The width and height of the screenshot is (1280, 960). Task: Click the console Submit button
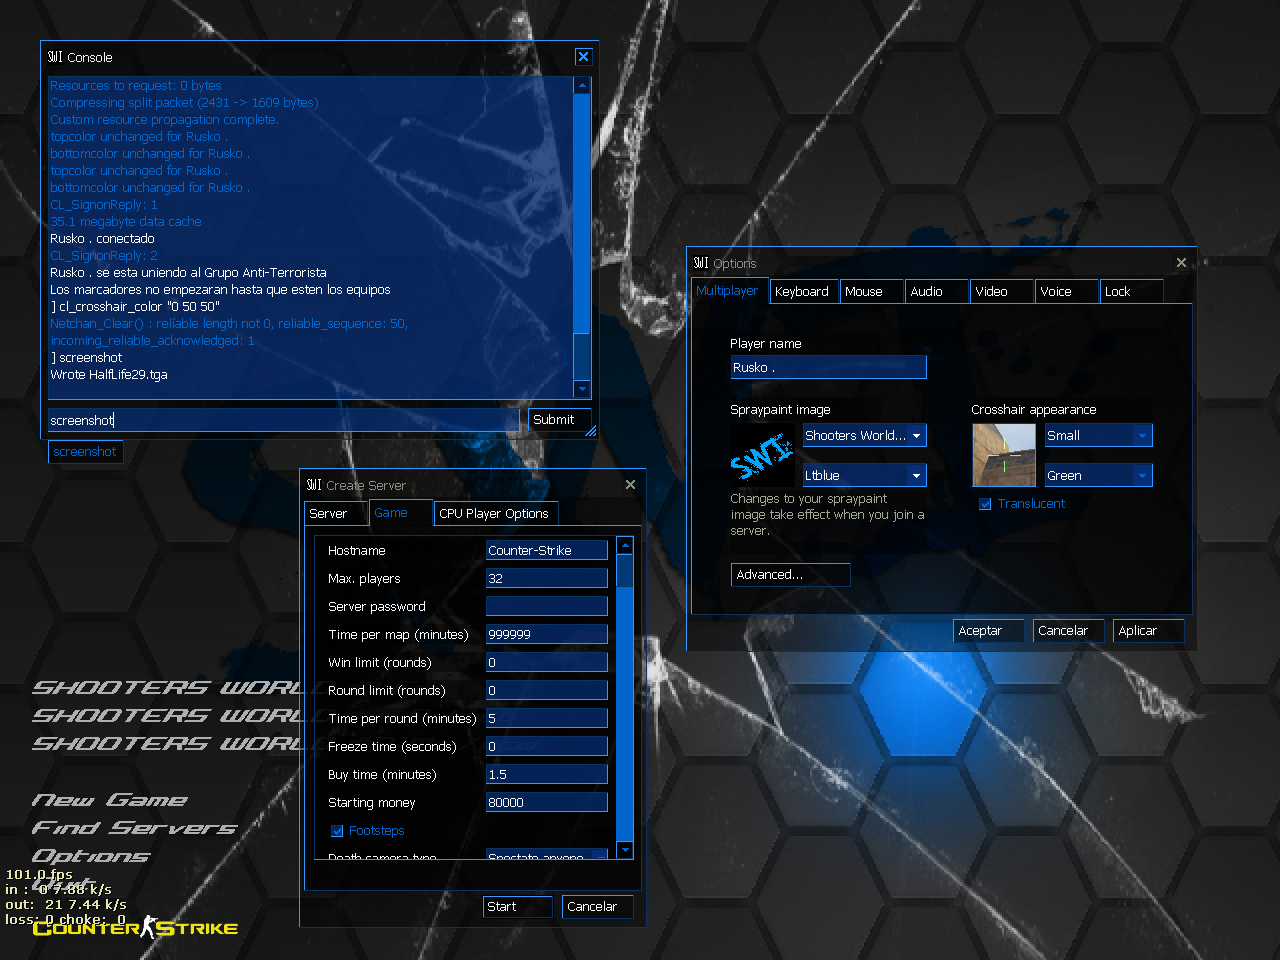click(560, 420)
